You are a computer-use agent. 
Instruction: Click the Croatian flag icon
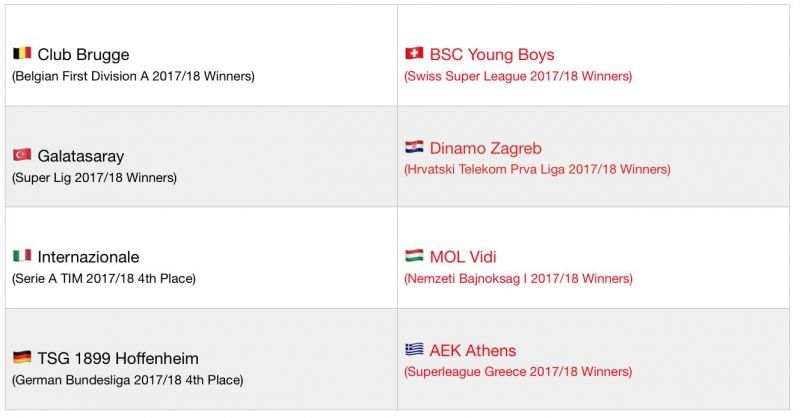[x=414, y=147]
